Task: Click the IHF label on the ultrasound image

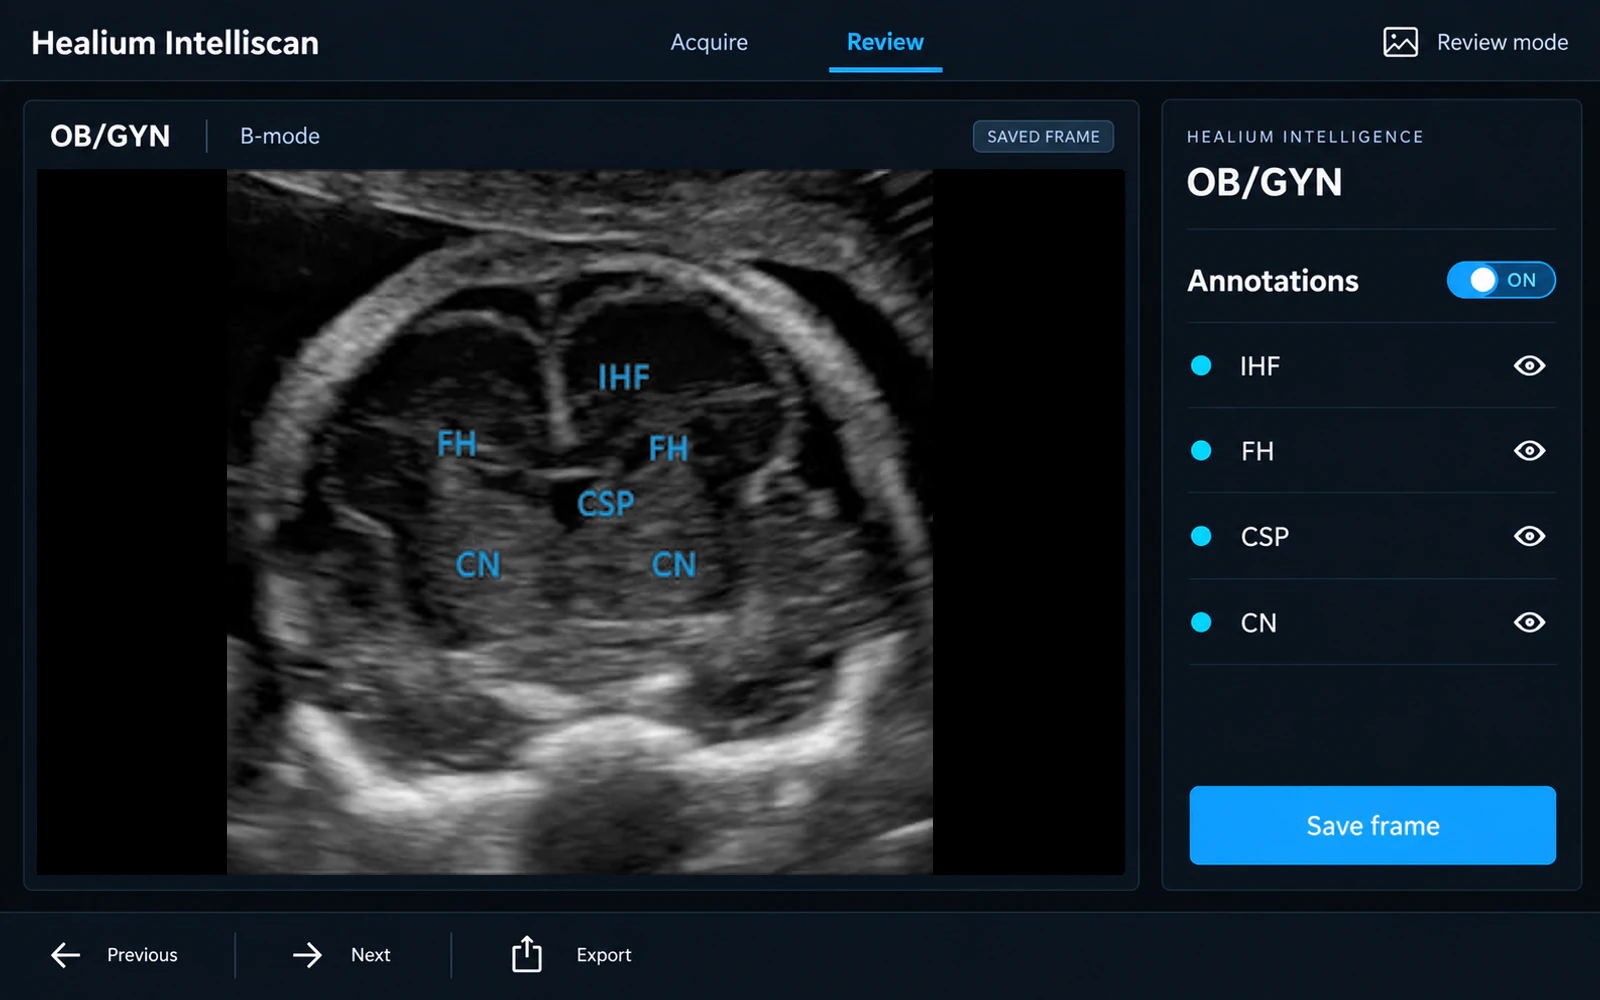Action: [x=624, y=377]
